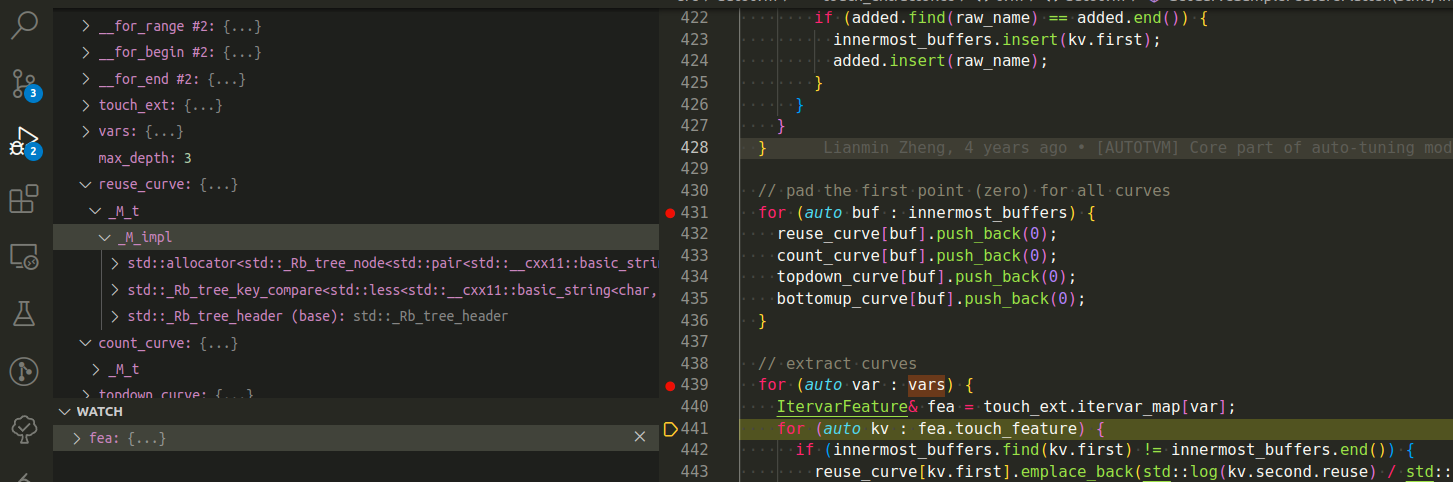
Task: Click the current-line debug arrow at line 441
Action: coord(671,429)
